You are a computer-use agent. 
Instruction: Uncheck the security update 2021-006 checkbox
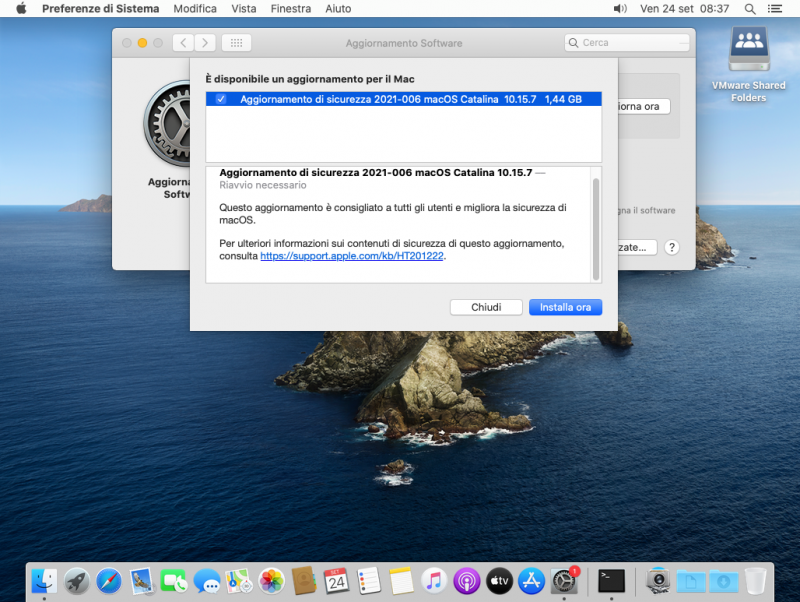click(221, 99)
